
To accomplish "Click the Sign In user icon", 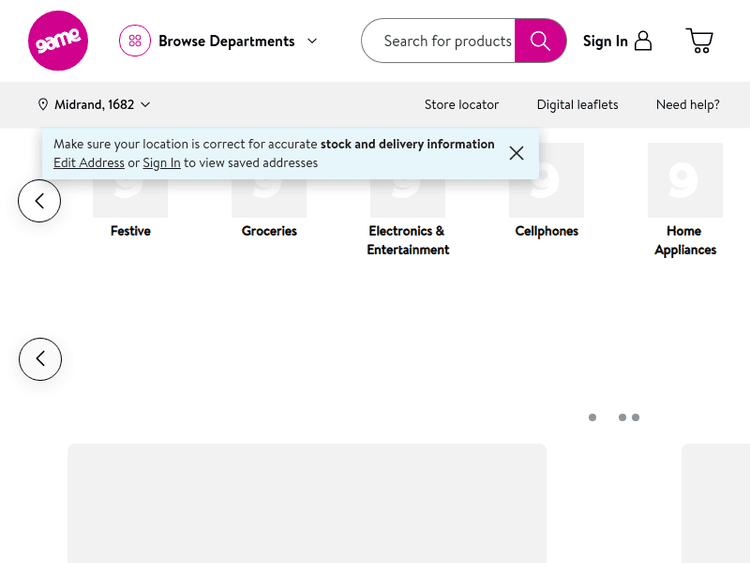I will point(643,41).
